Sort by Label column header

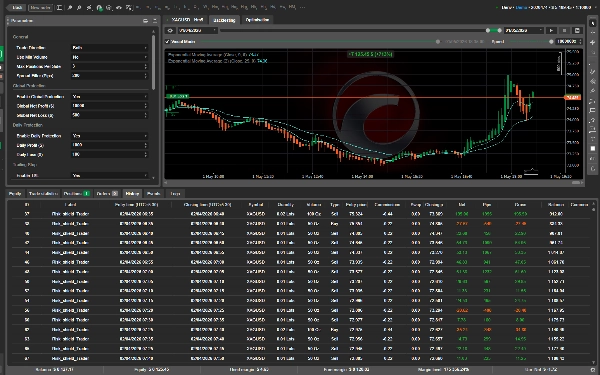pos(70,205)
